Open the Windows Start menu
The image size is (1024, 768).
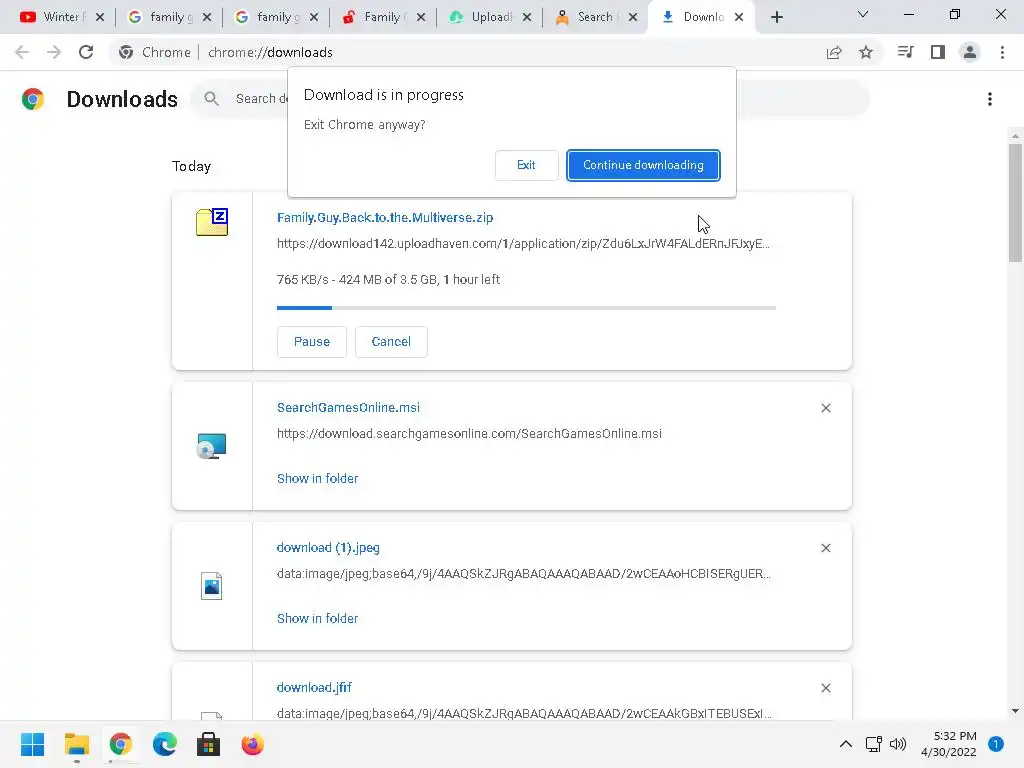(x=33, y=744)
